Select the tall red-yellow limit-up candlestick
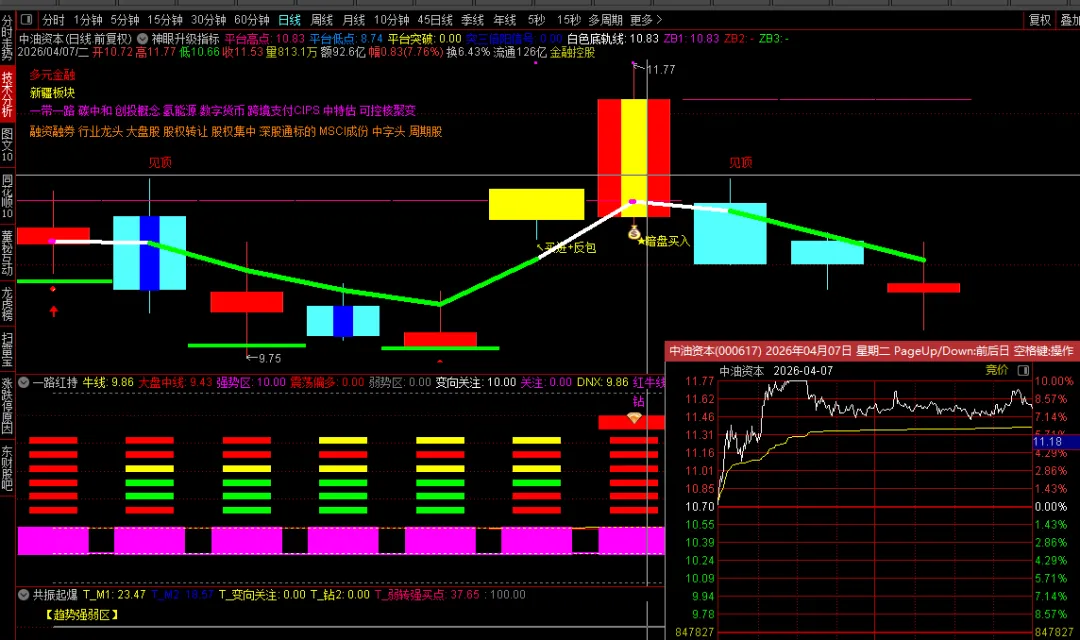Screen dimensions: 1080x640 click(x=634, y=157)
